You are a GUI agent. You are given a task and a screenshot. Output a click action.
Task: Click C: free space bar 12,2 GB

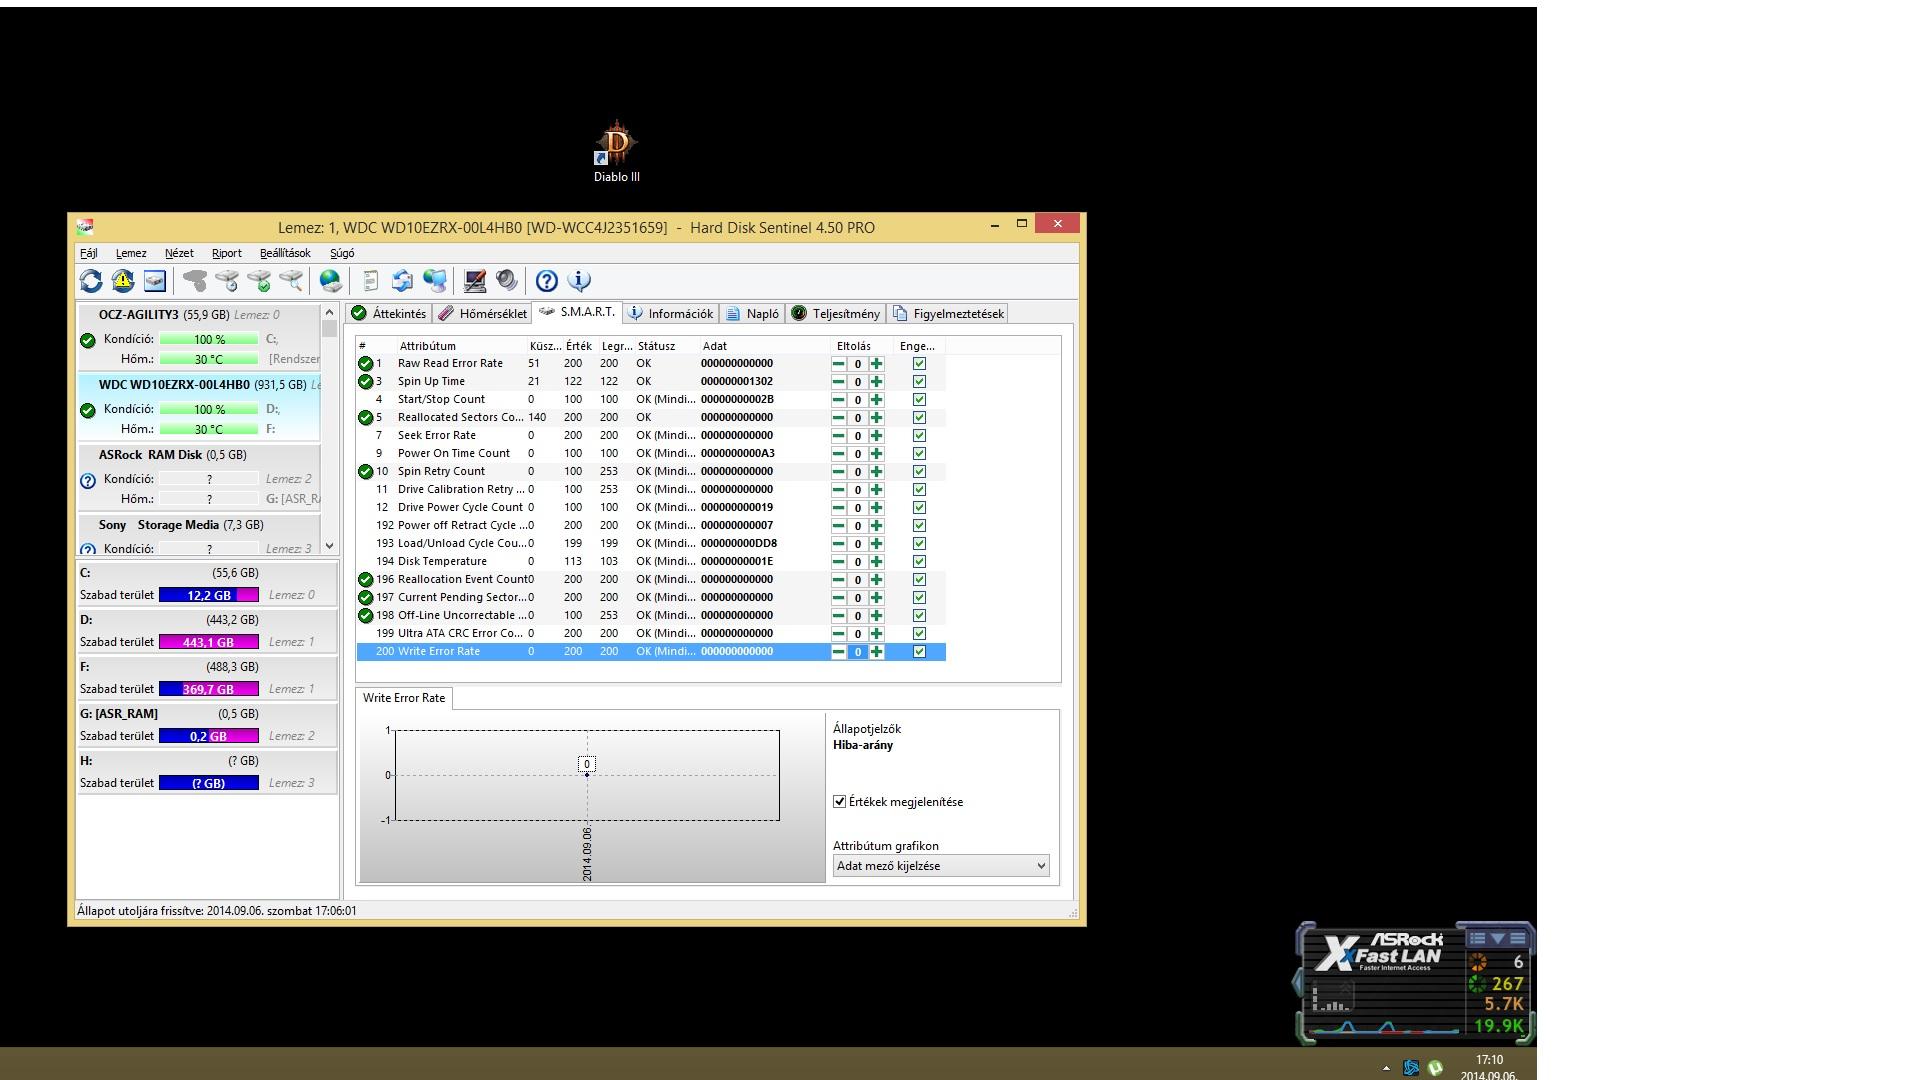(x=209, y=596)
